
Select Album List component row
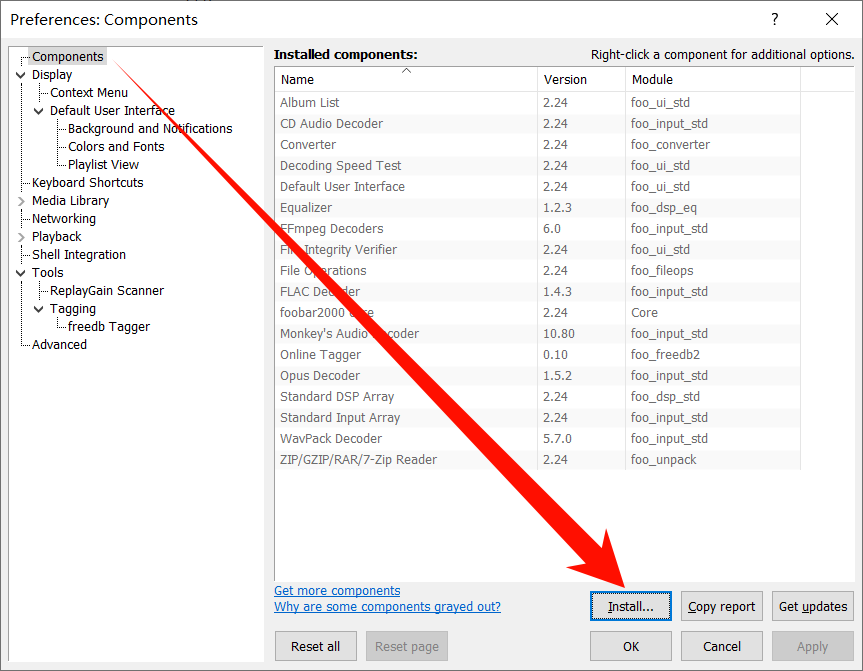537,102
